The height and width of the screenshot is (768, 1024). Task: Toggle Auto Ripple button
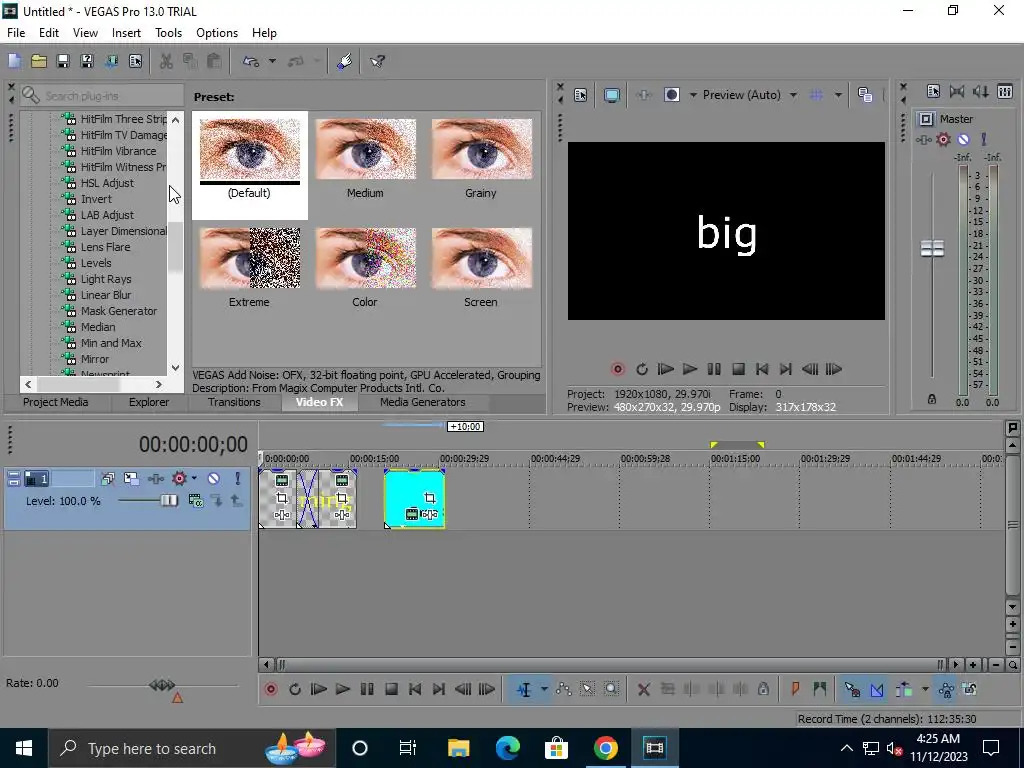904,689
